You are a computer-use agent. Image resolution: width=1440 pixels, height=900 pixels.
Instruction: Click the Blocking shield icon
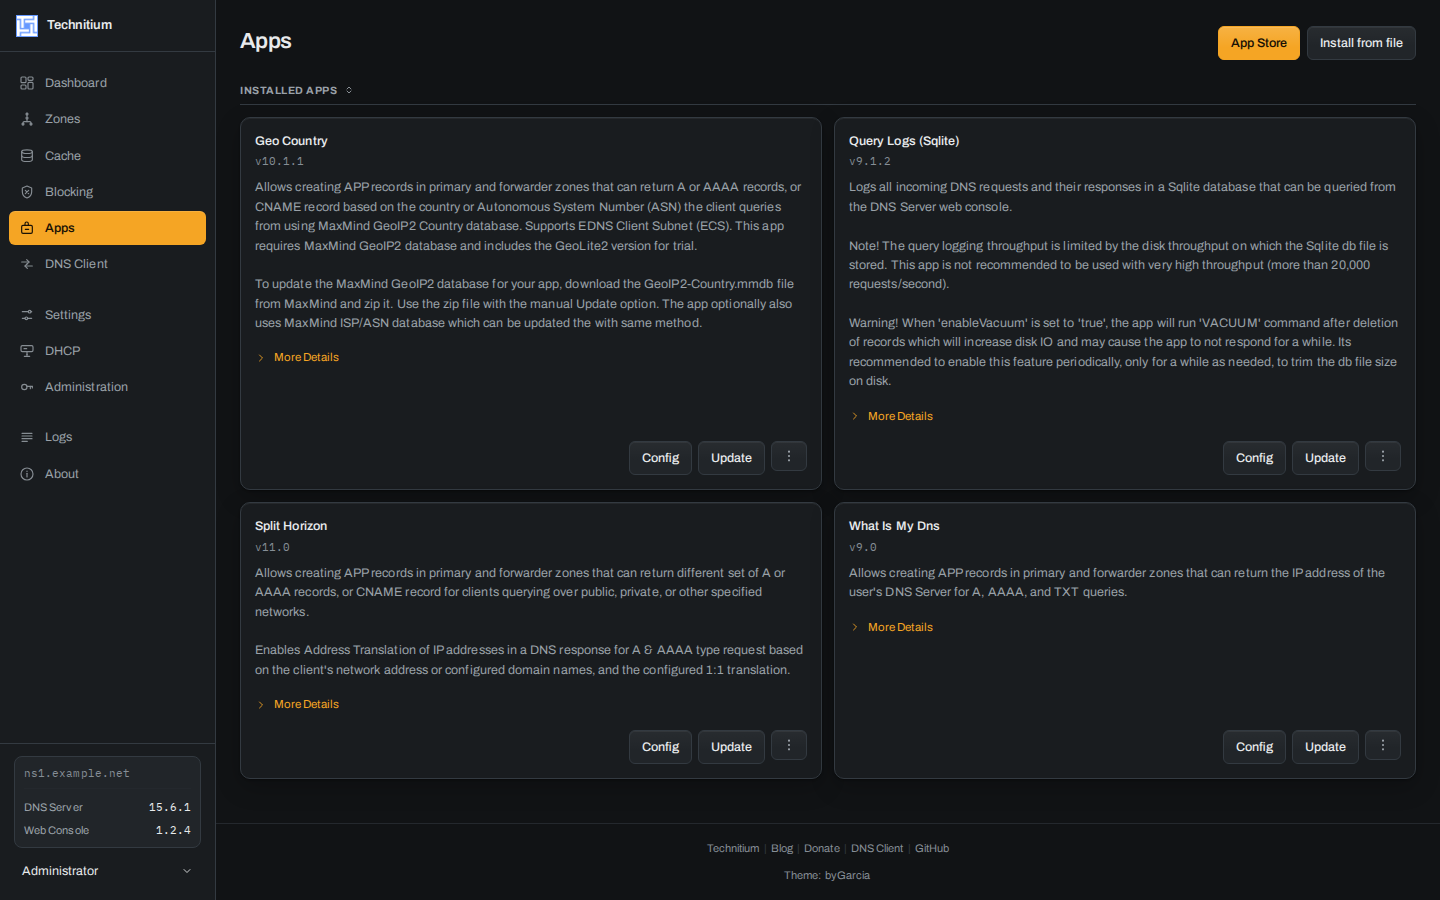[27, 192]
